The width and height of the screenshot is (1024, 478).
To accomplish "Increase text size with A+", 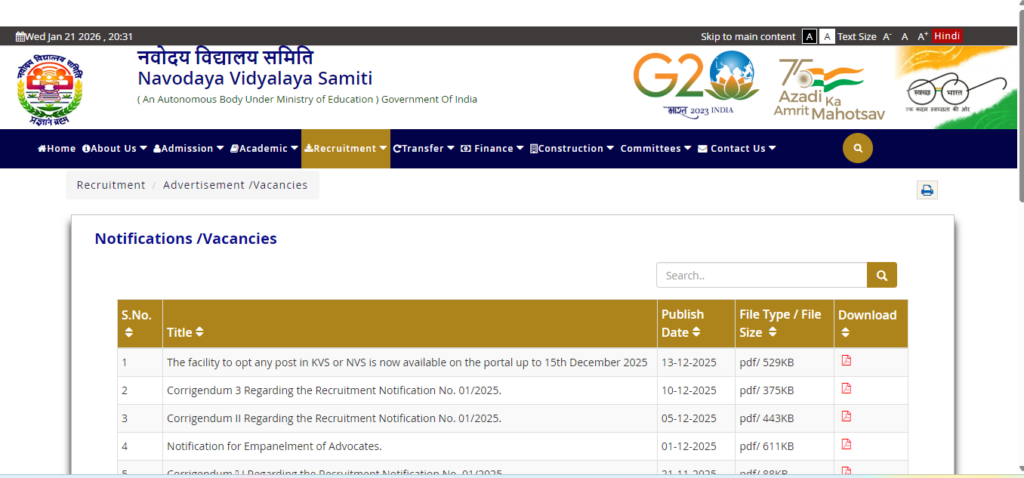I will pos(923,37).
